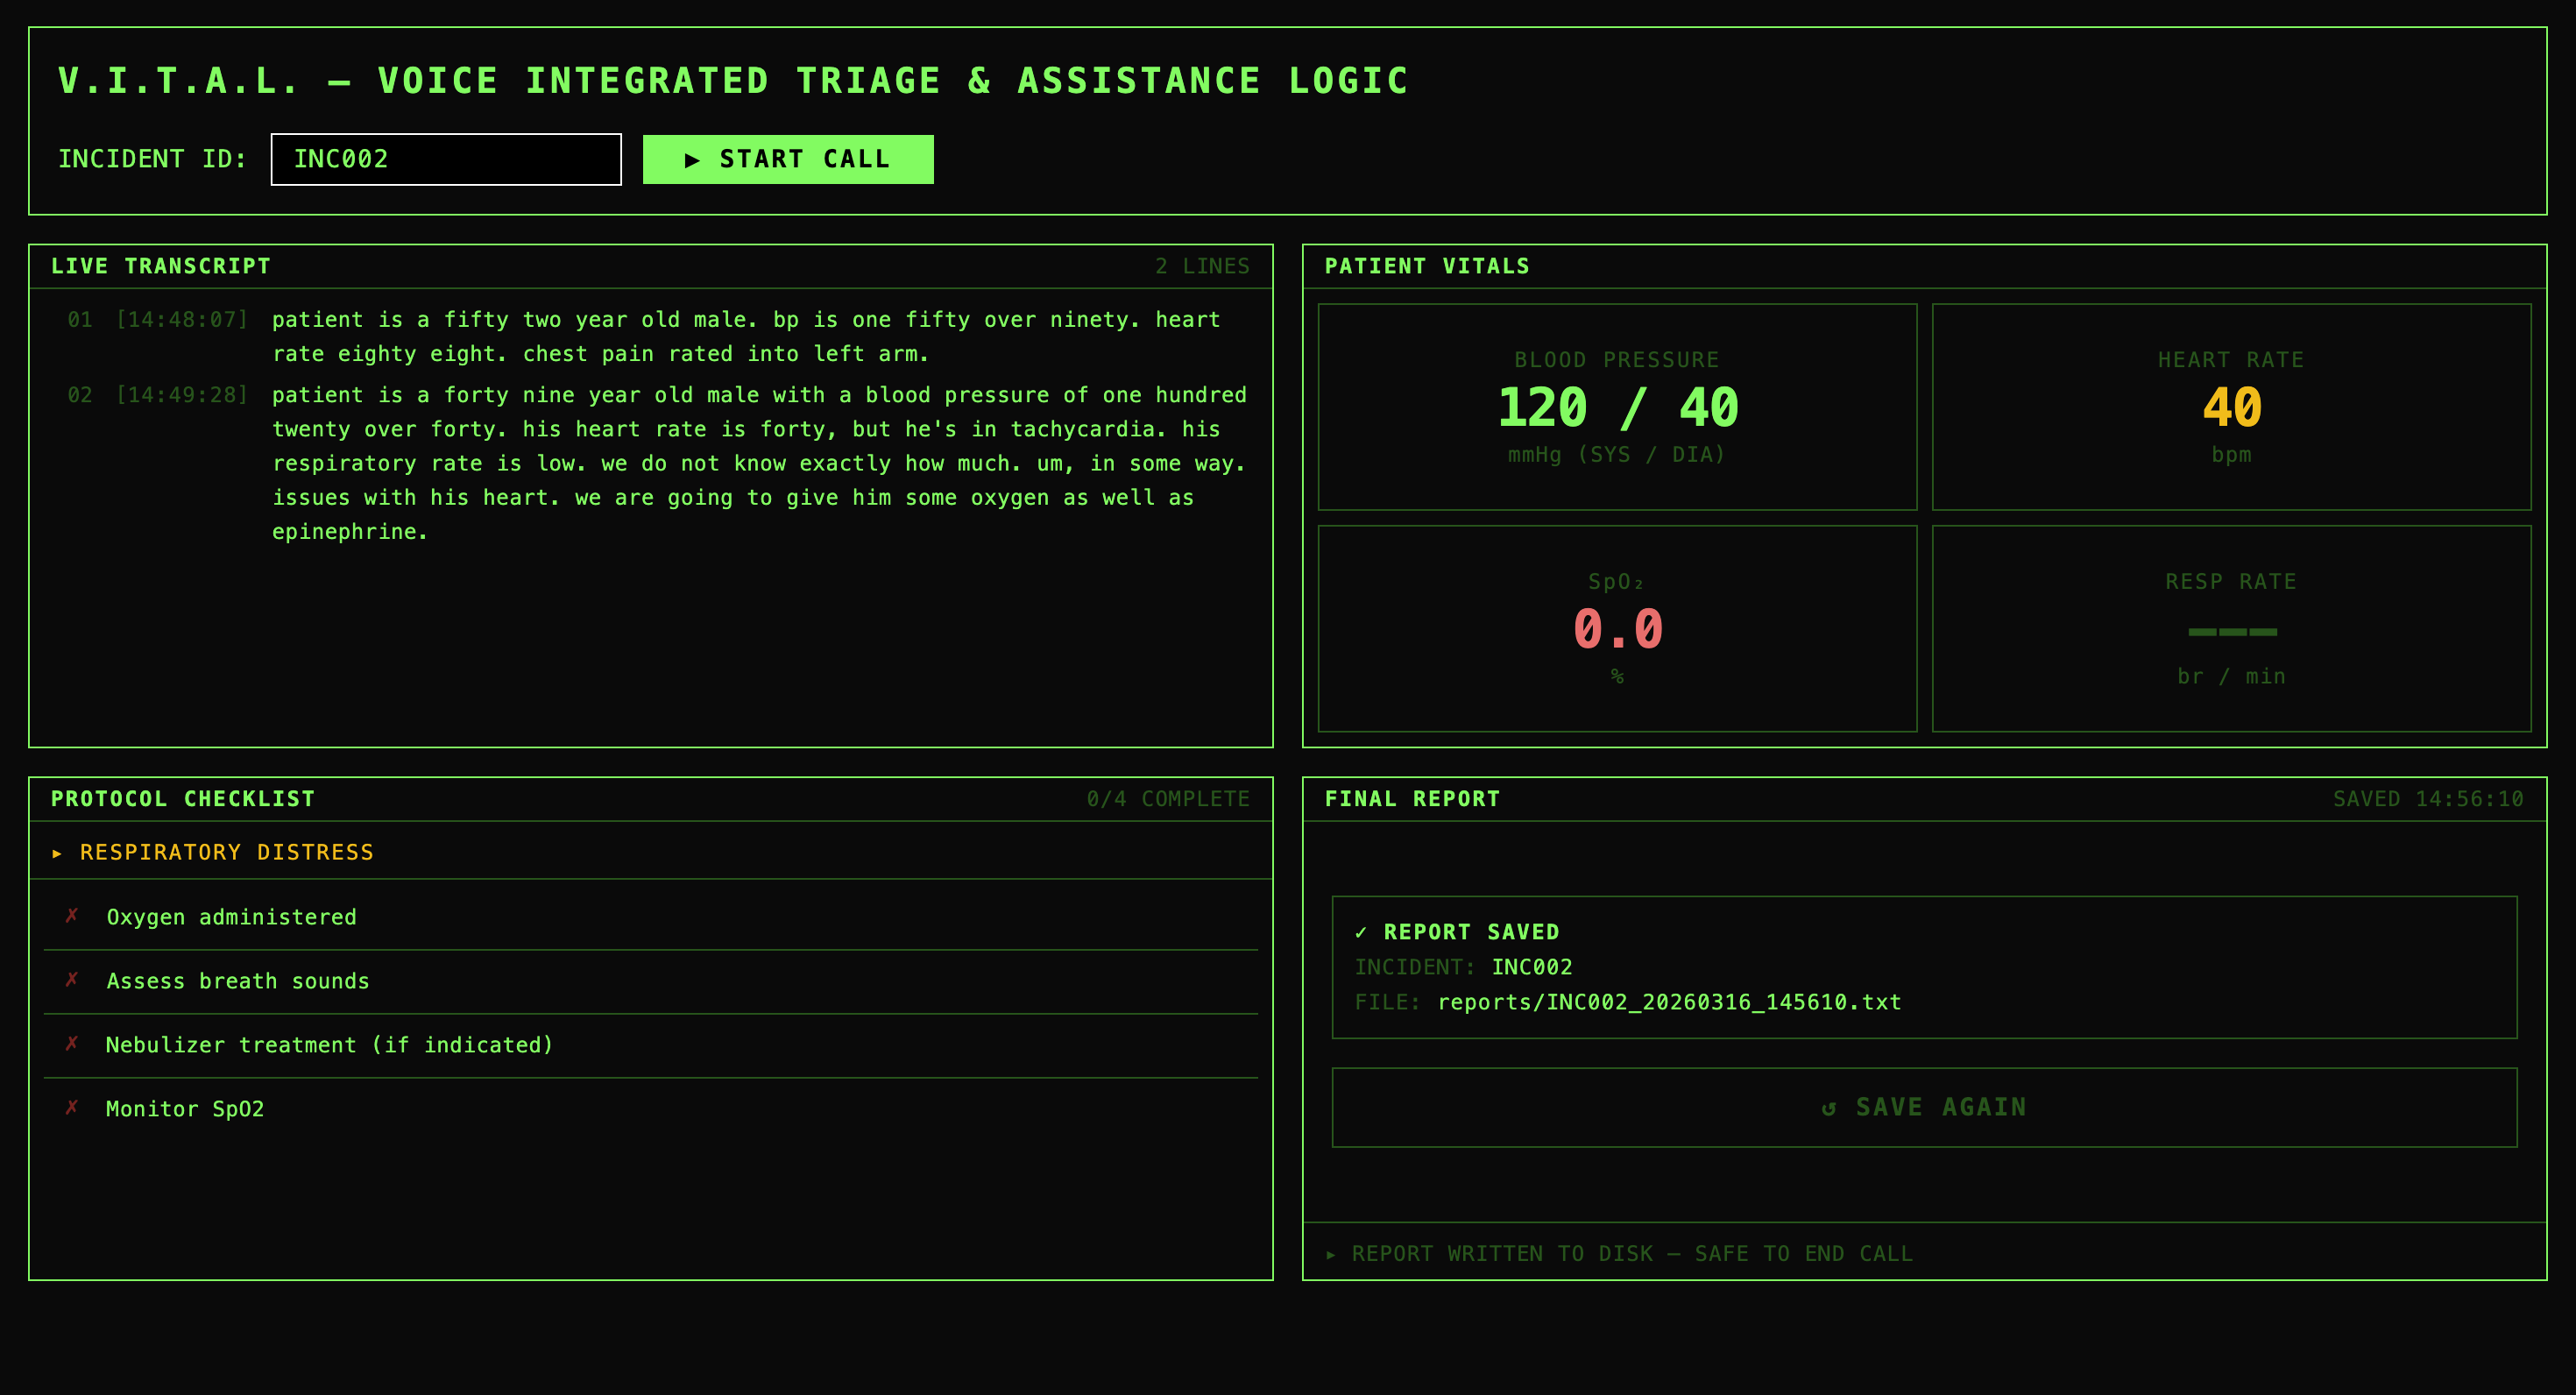This screenshot has height=1395, width=2576.
Task: Click the X icon next to Monitor SpO2
Action: point(72,1108)
